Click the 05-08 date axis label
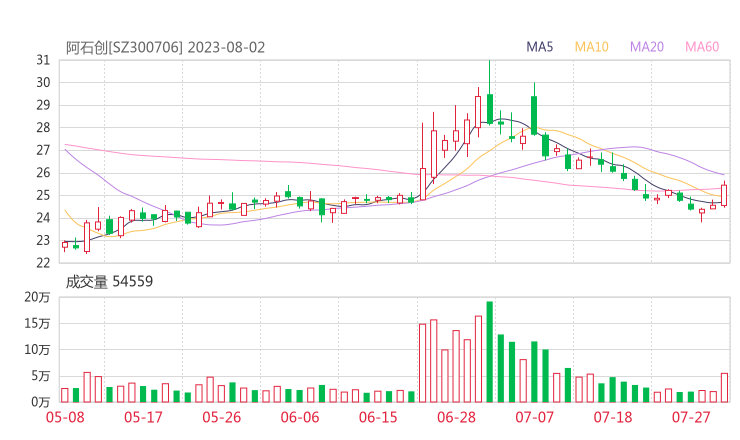Viewport: 740px width, 440px height. 65,417
